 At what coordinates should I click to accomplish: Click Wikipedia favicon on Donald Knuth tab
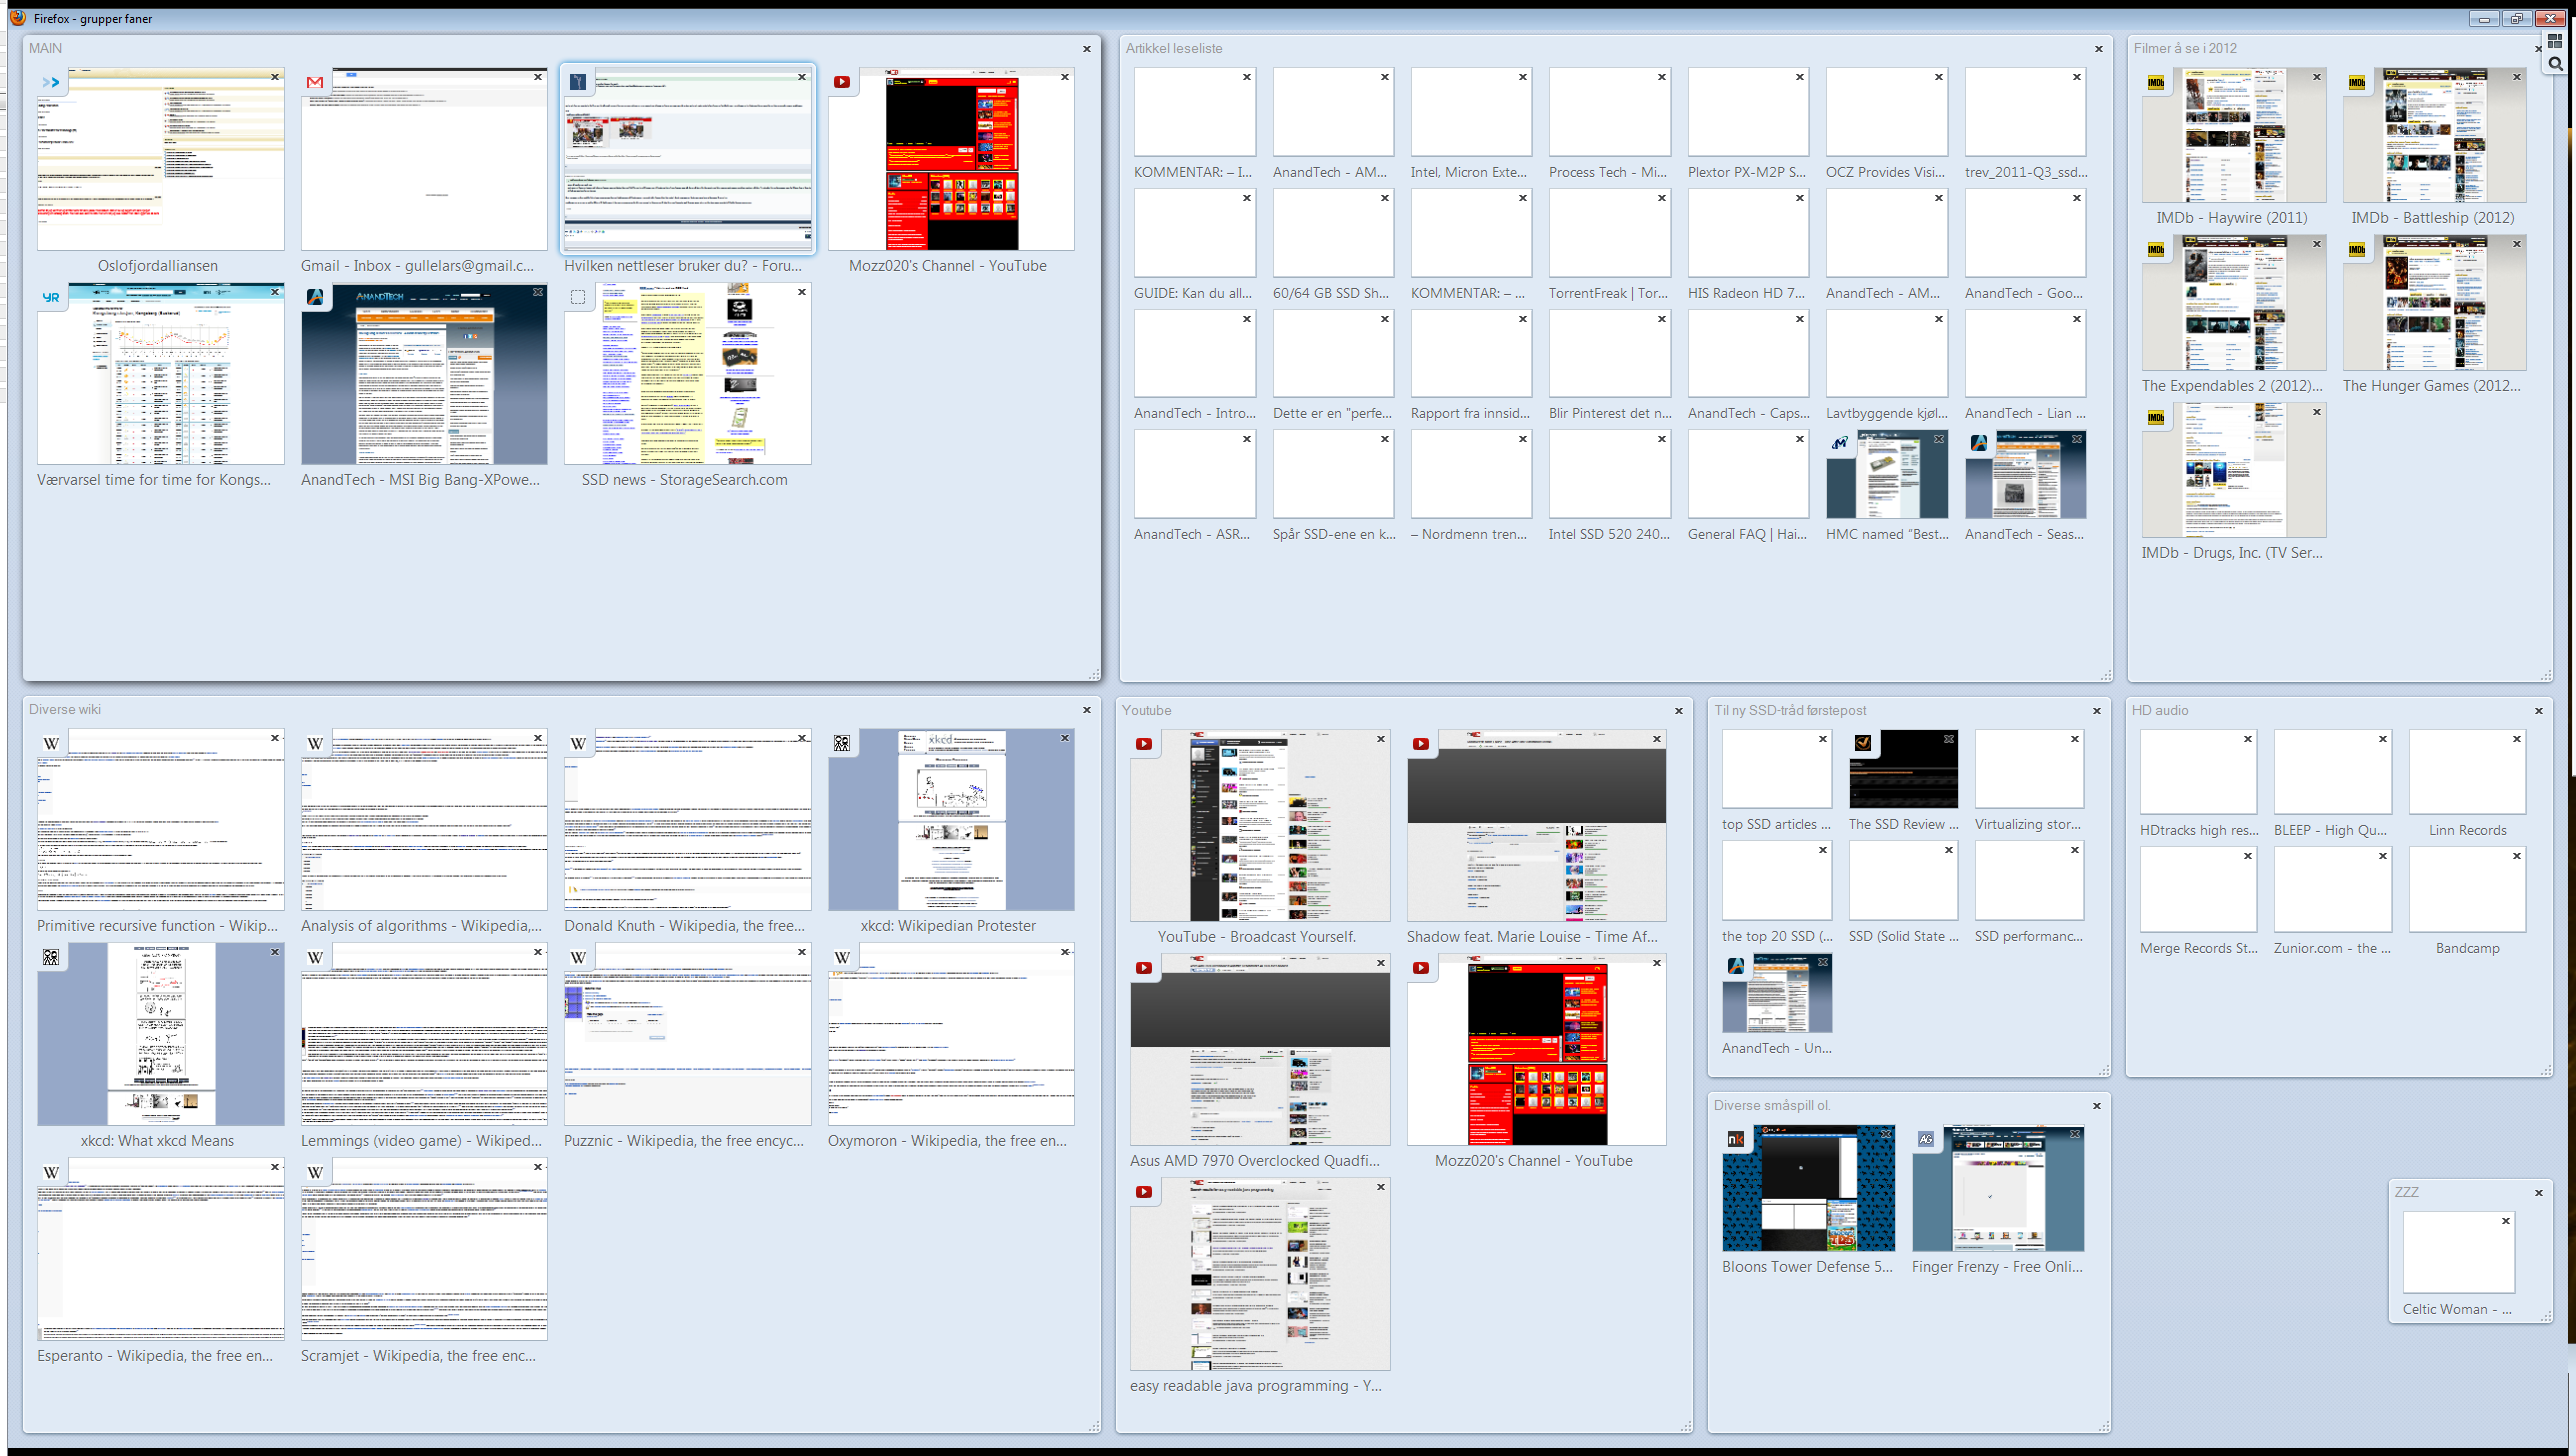[x=578, y=743]
